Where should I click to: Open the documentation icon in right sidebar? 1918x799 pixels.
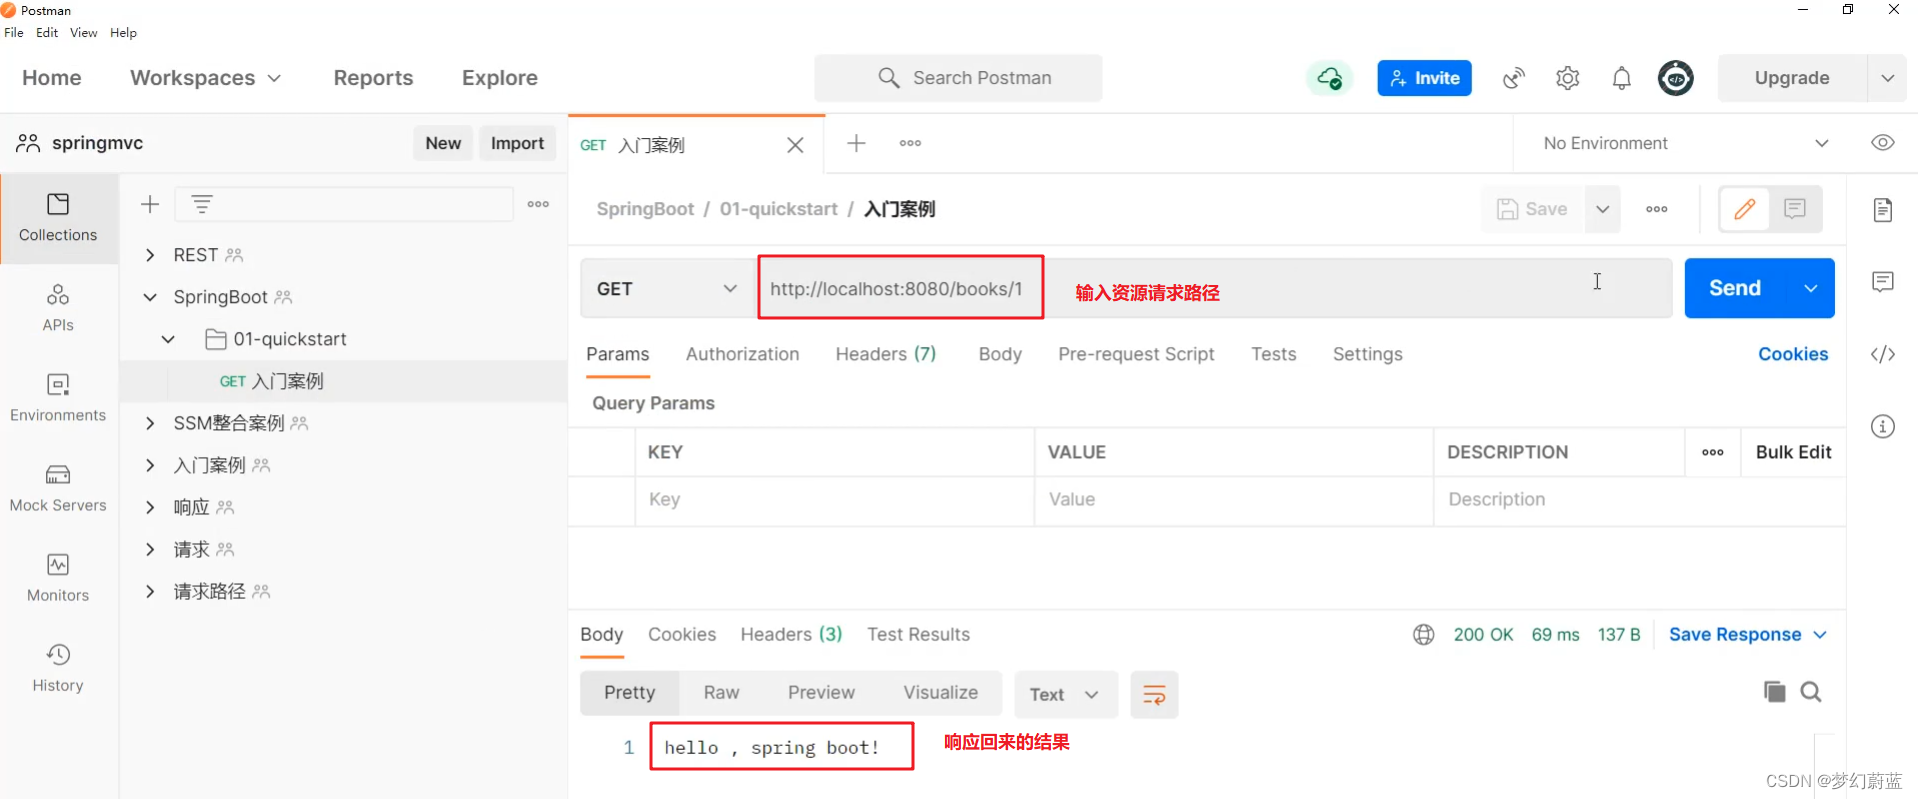[x=1883, y=210]
